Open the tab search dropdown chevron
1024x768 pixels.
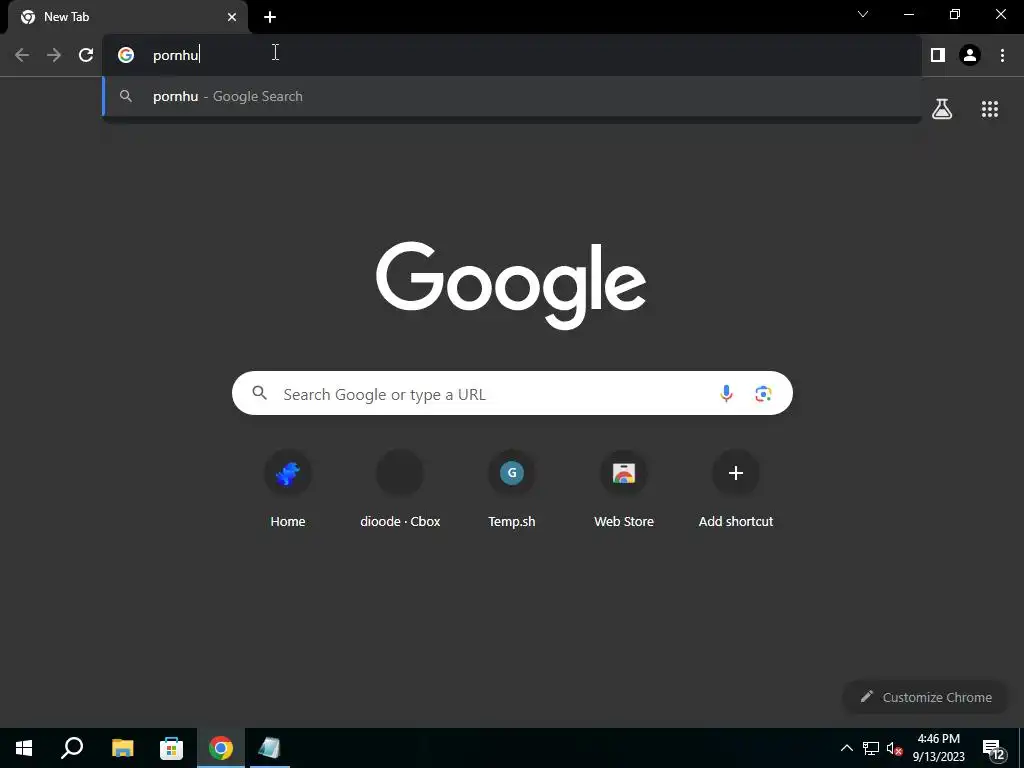[863, 14]
